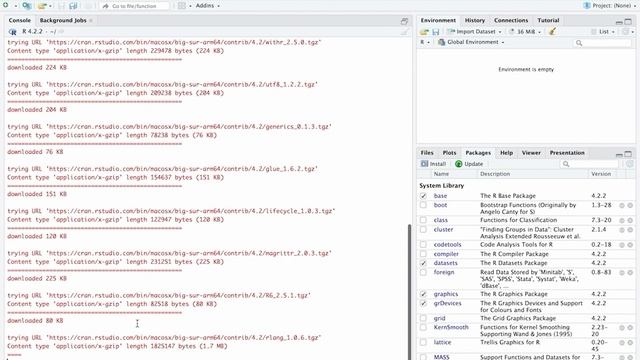Refresh the Packages list
The width and height of the screenshot is (640, 360).
(x=629, y=164)
